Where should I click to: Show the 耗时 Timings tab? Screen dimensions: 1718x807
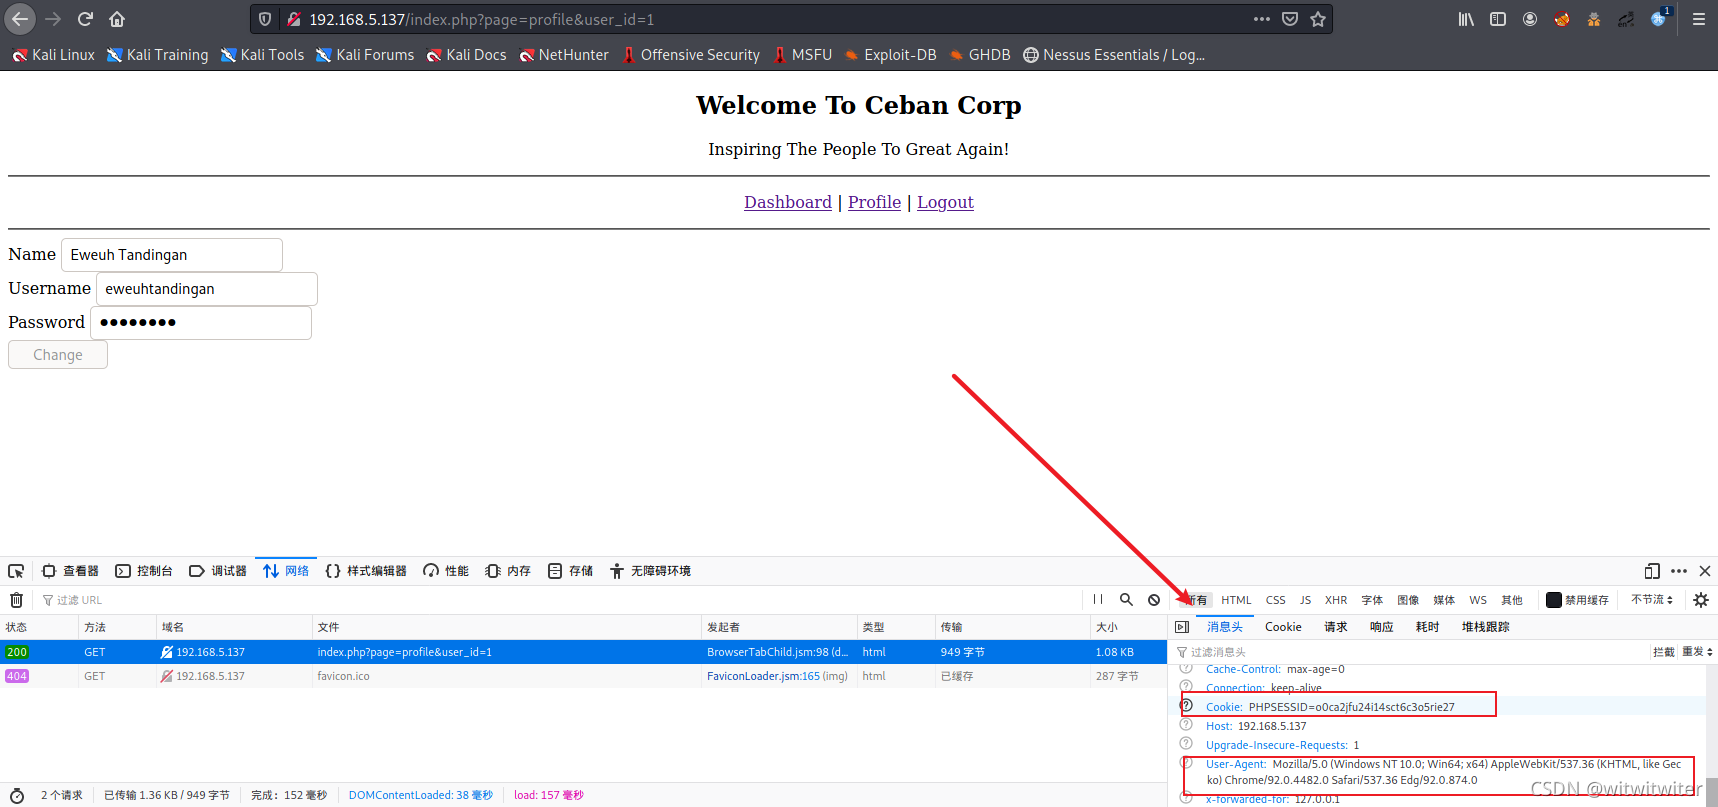[1427, 627]
